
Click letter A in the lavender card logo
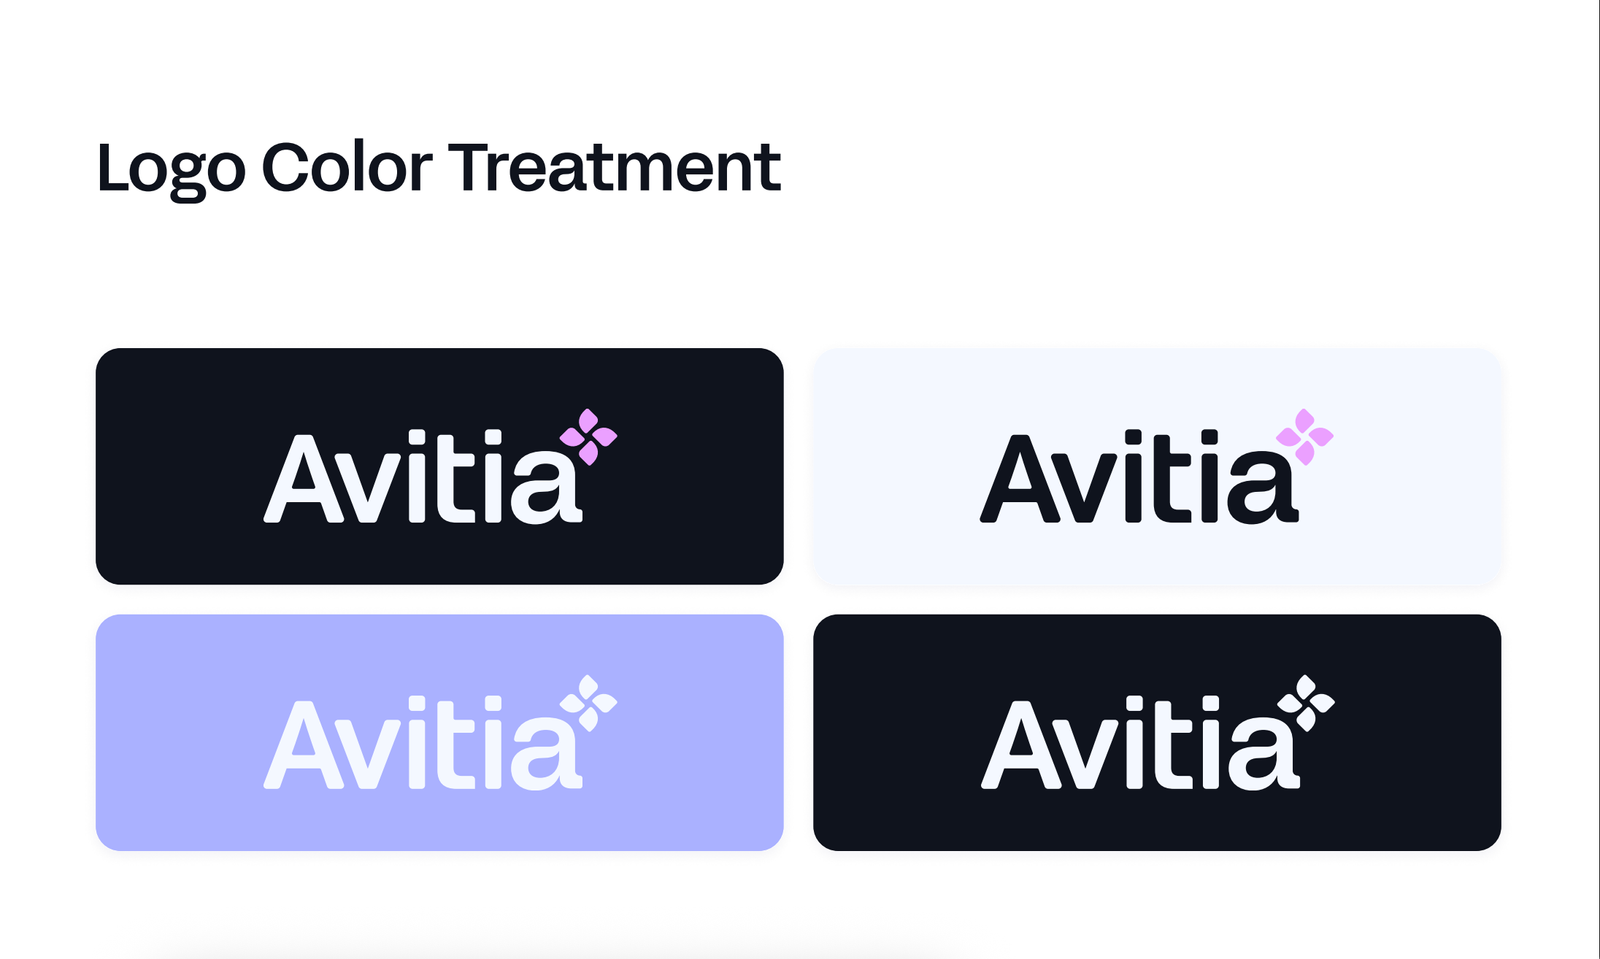[304, 744]
